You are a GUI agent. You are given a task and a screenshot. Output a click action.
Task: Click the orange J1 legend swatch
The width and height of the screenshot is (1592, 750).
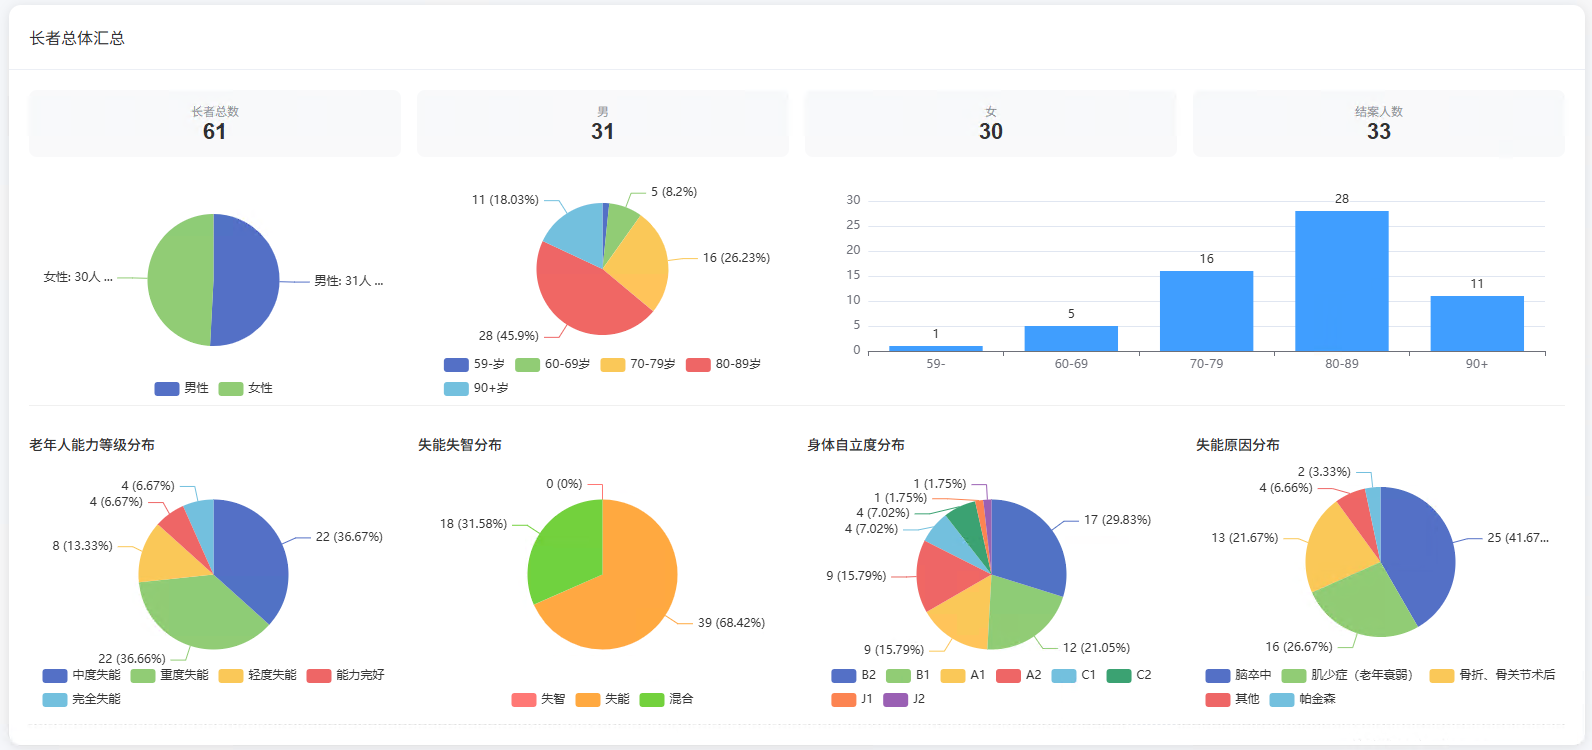843,699
